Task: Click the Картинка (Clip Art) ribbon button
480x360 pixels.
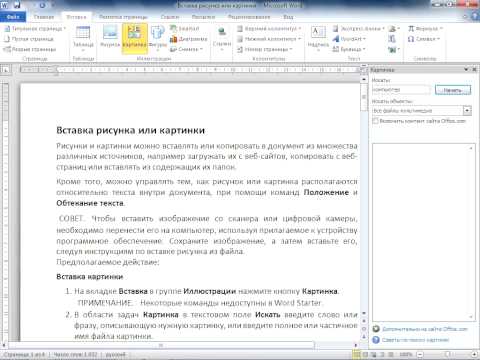Action: (x=134, y=38)
